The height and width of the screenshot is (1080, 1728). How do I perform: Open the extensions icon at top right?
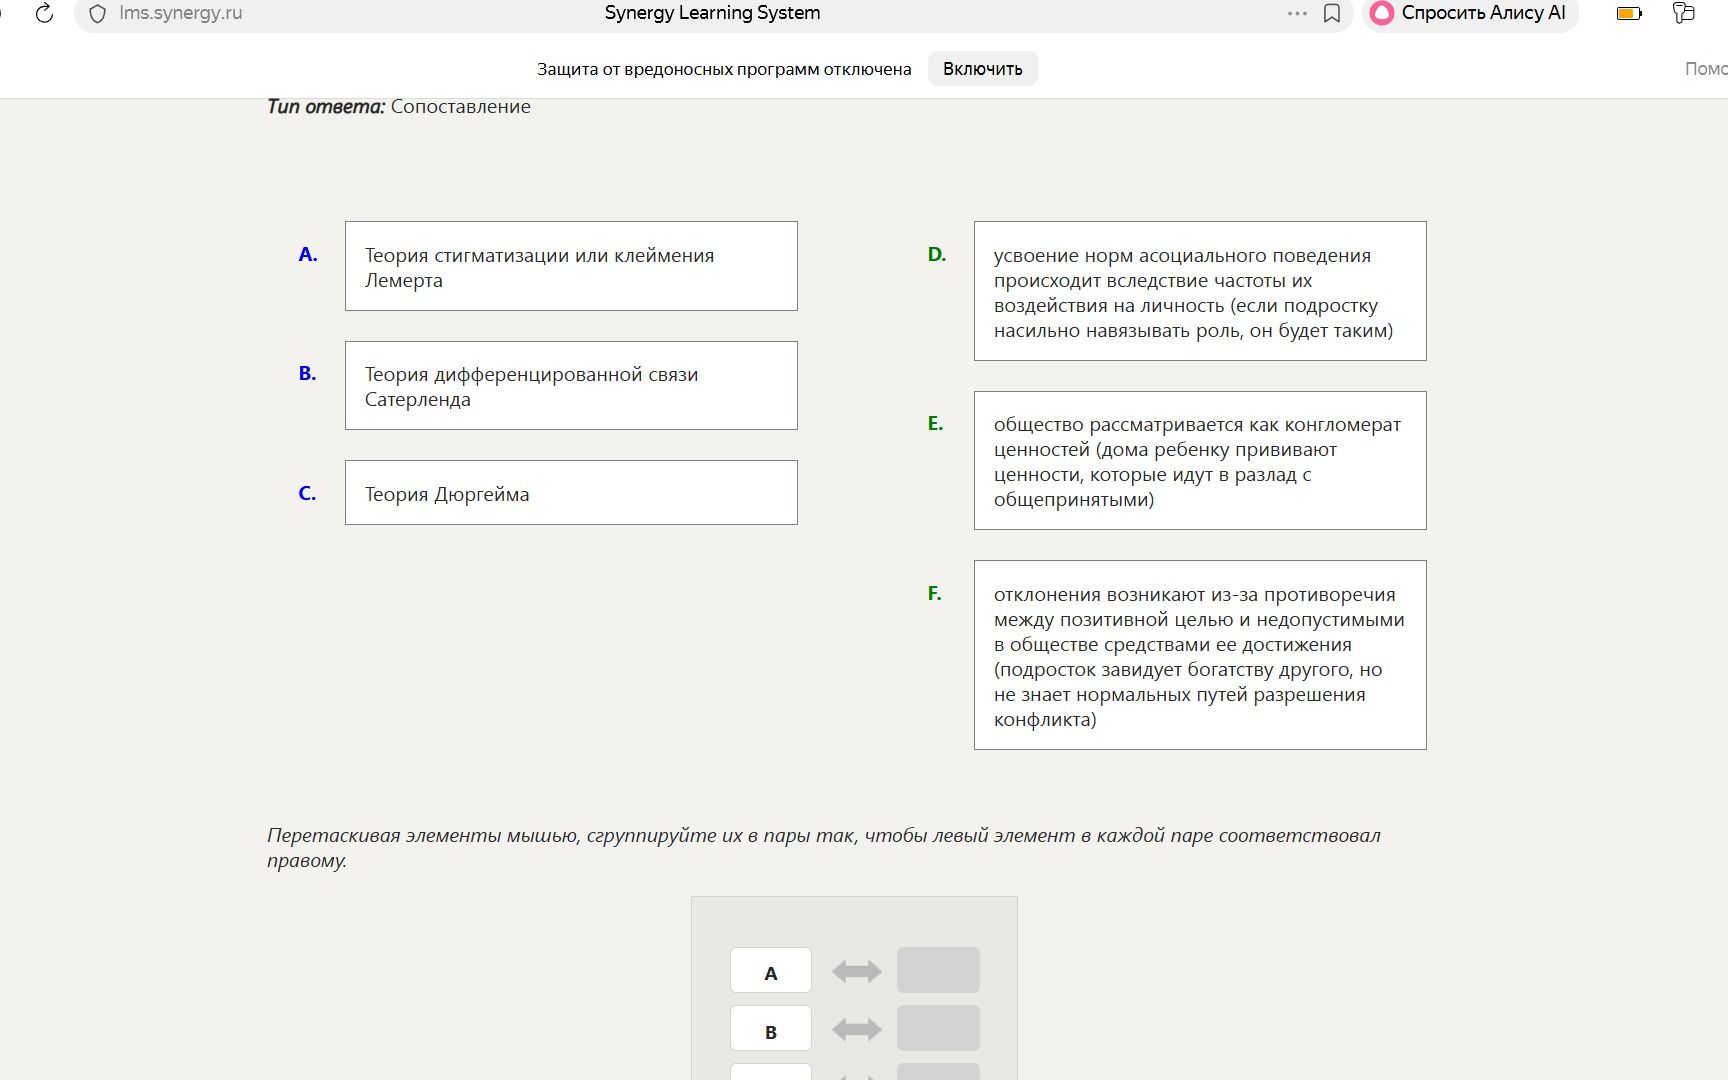click(1684, 13)
